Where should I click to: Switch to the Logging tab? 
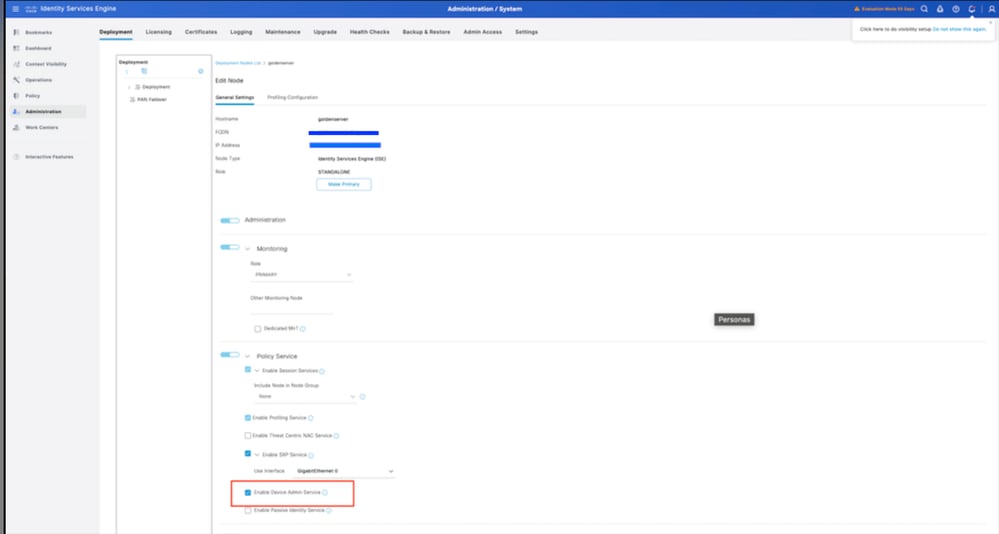(241, 32)
